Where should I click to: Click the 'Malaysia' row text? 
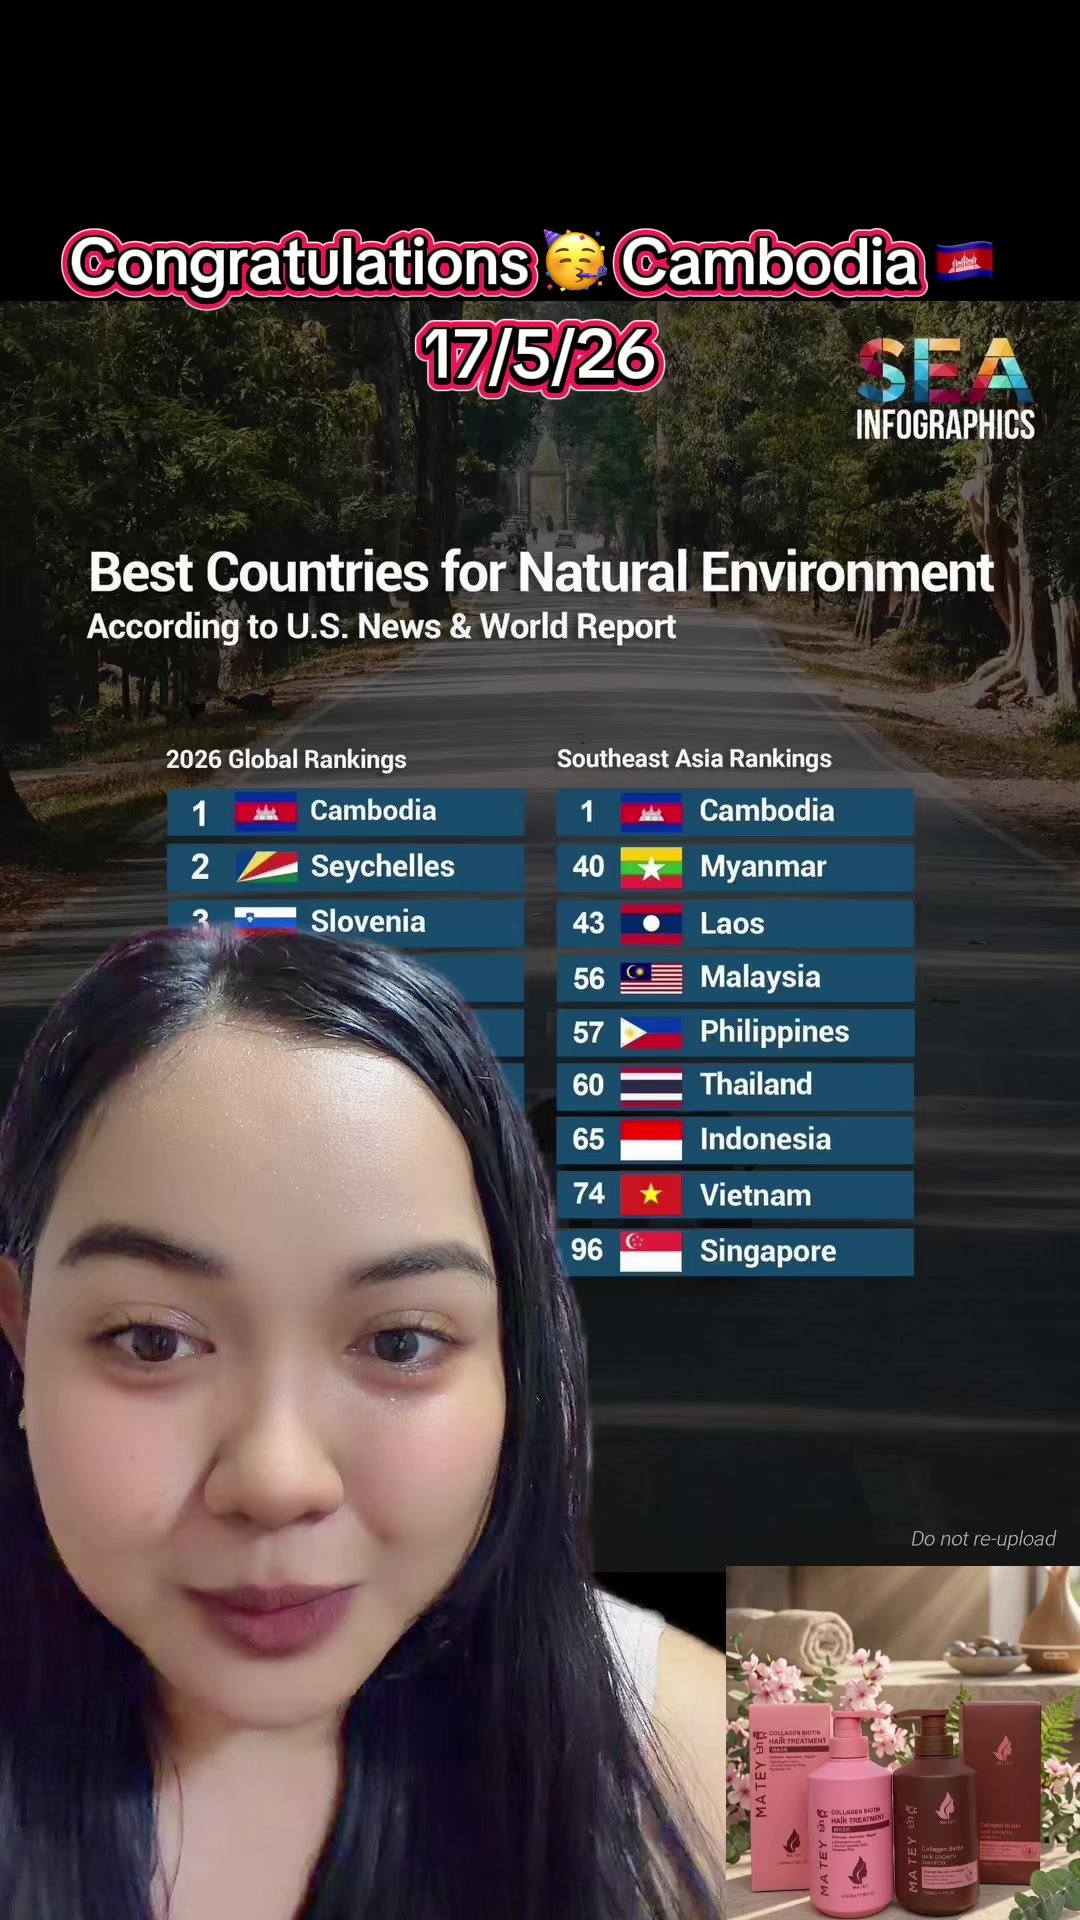760,977
